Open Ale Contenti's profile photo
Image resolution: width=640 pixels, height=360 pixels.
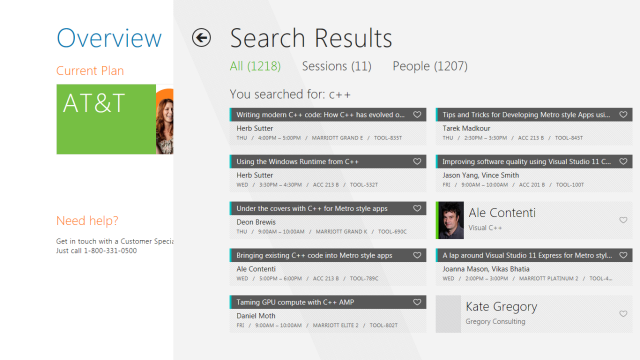[450, 220]
